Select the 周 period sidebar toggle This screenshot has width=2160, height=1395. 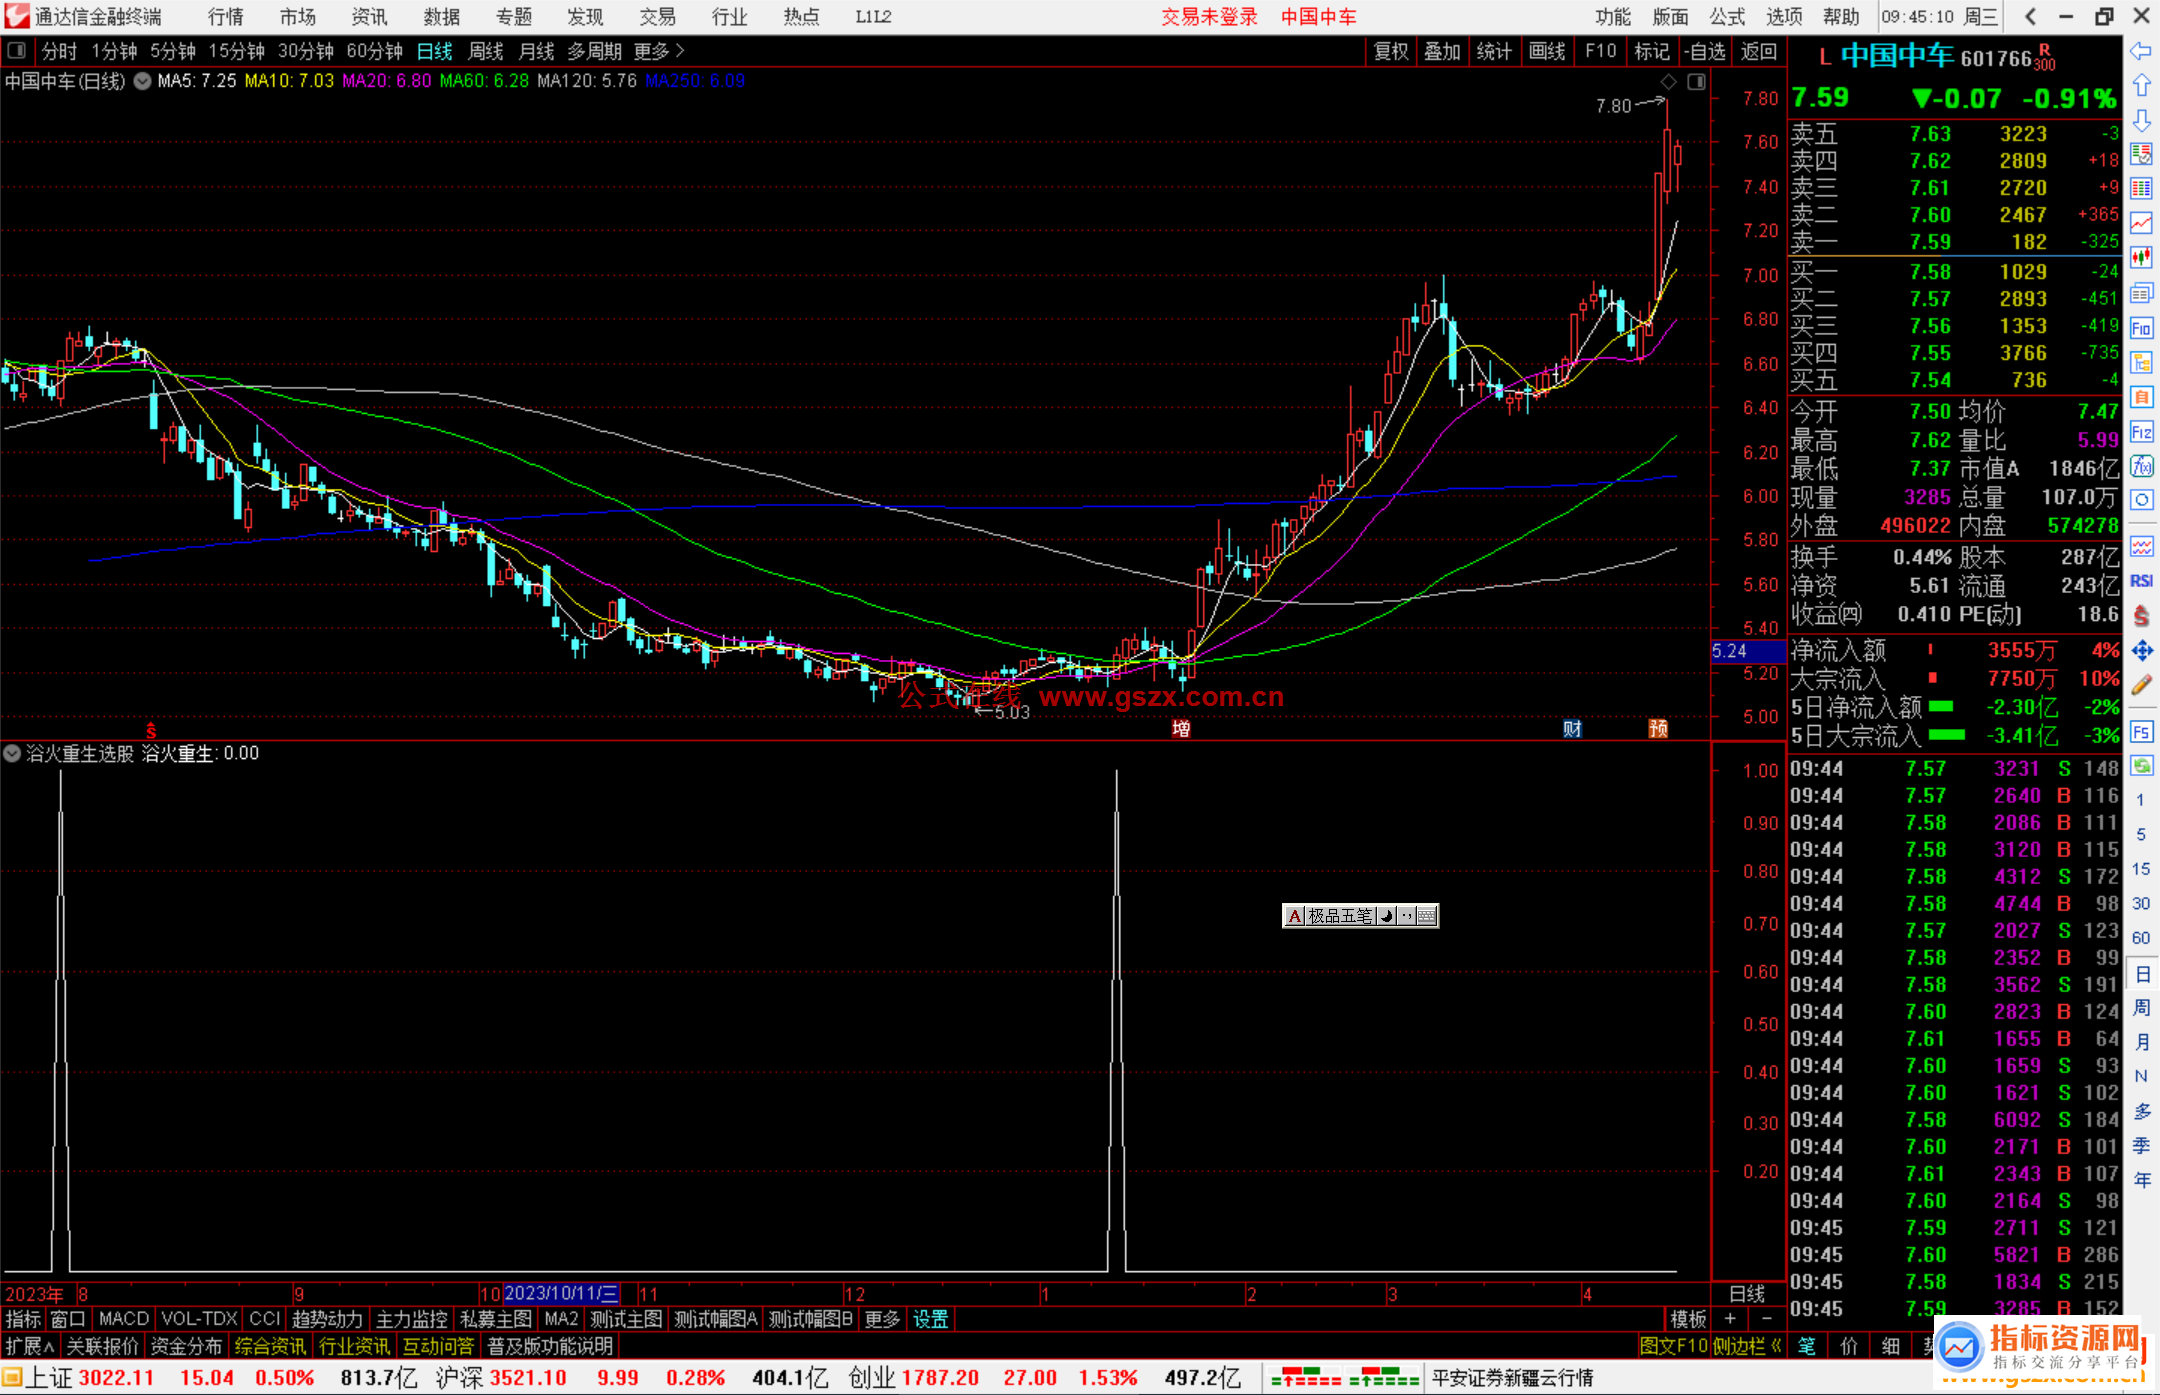(2141, 1007)
